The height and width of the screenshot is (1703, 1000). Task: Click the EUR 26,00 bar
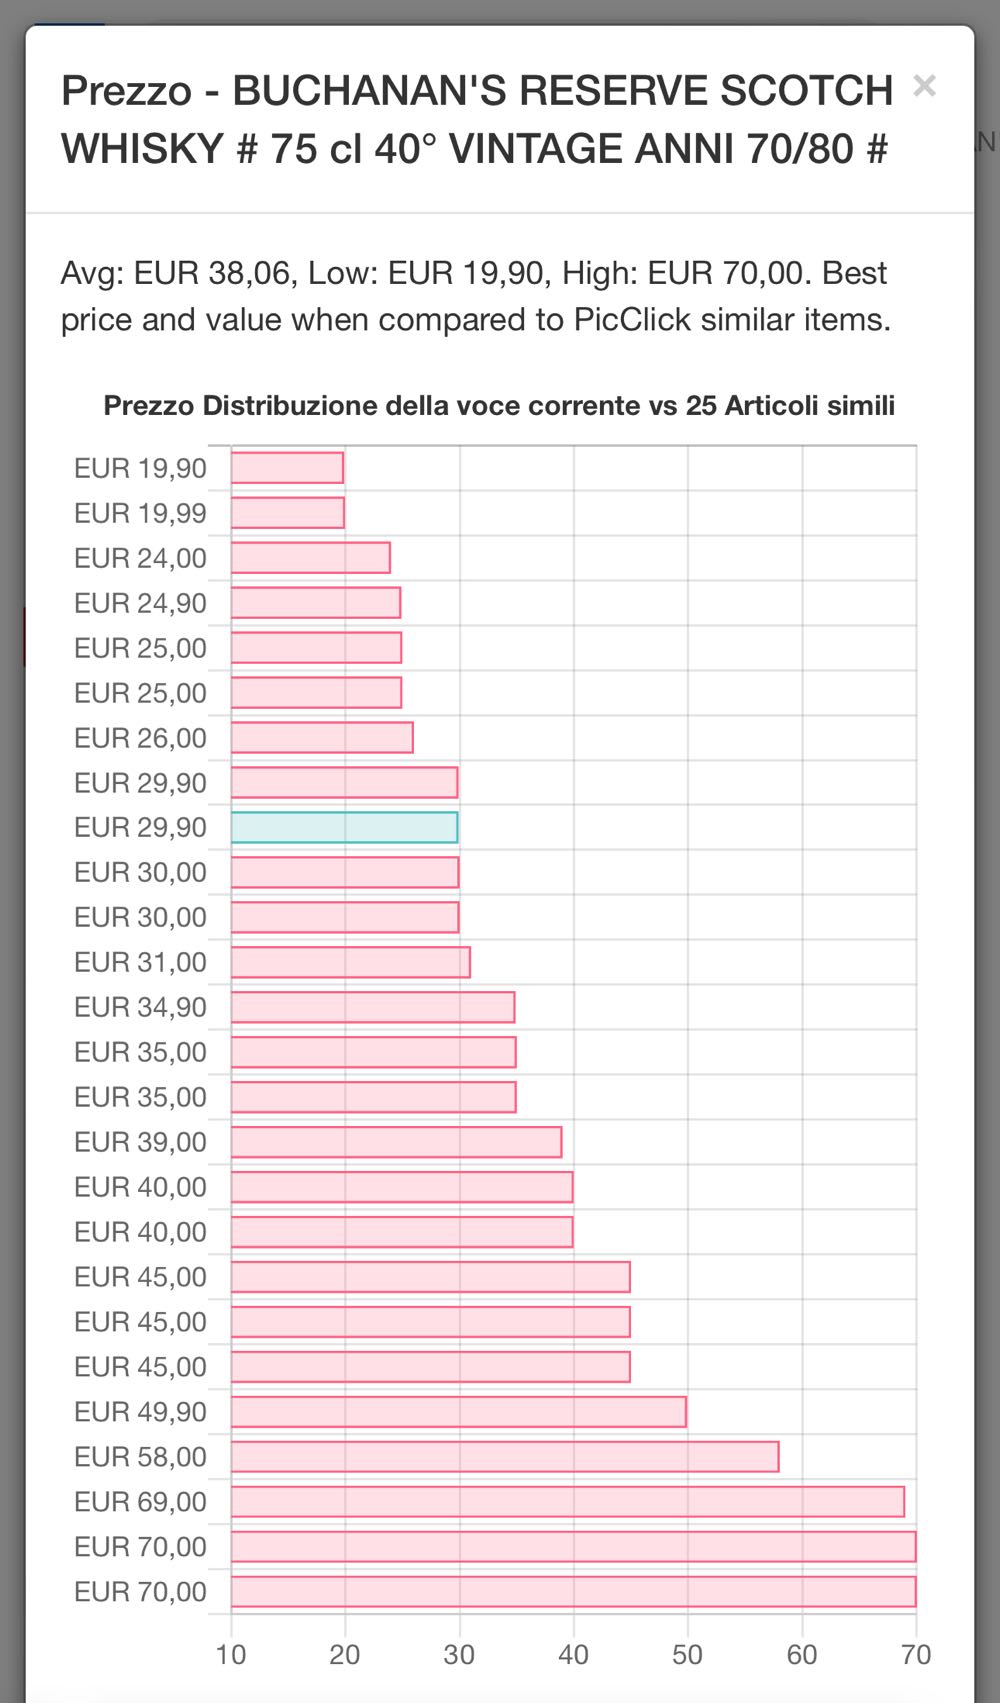pyautogui.click(x=321, y=738)
